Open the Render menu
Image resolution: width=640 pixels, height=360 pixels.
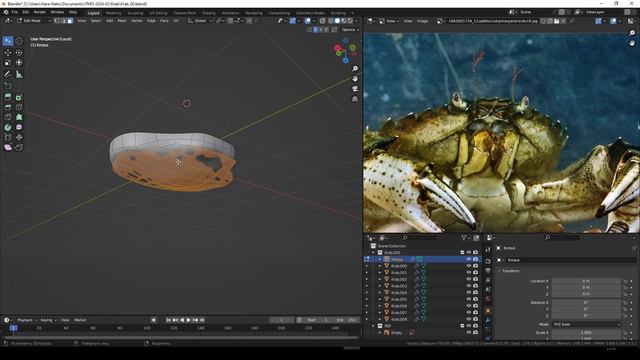point(40,12)
